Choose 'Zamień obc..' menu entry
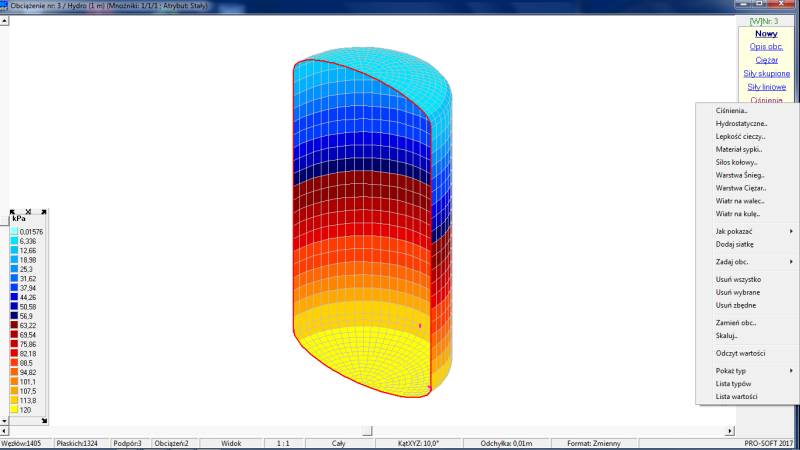The width and height of the screenshot is (800, 450). [736, 323]
